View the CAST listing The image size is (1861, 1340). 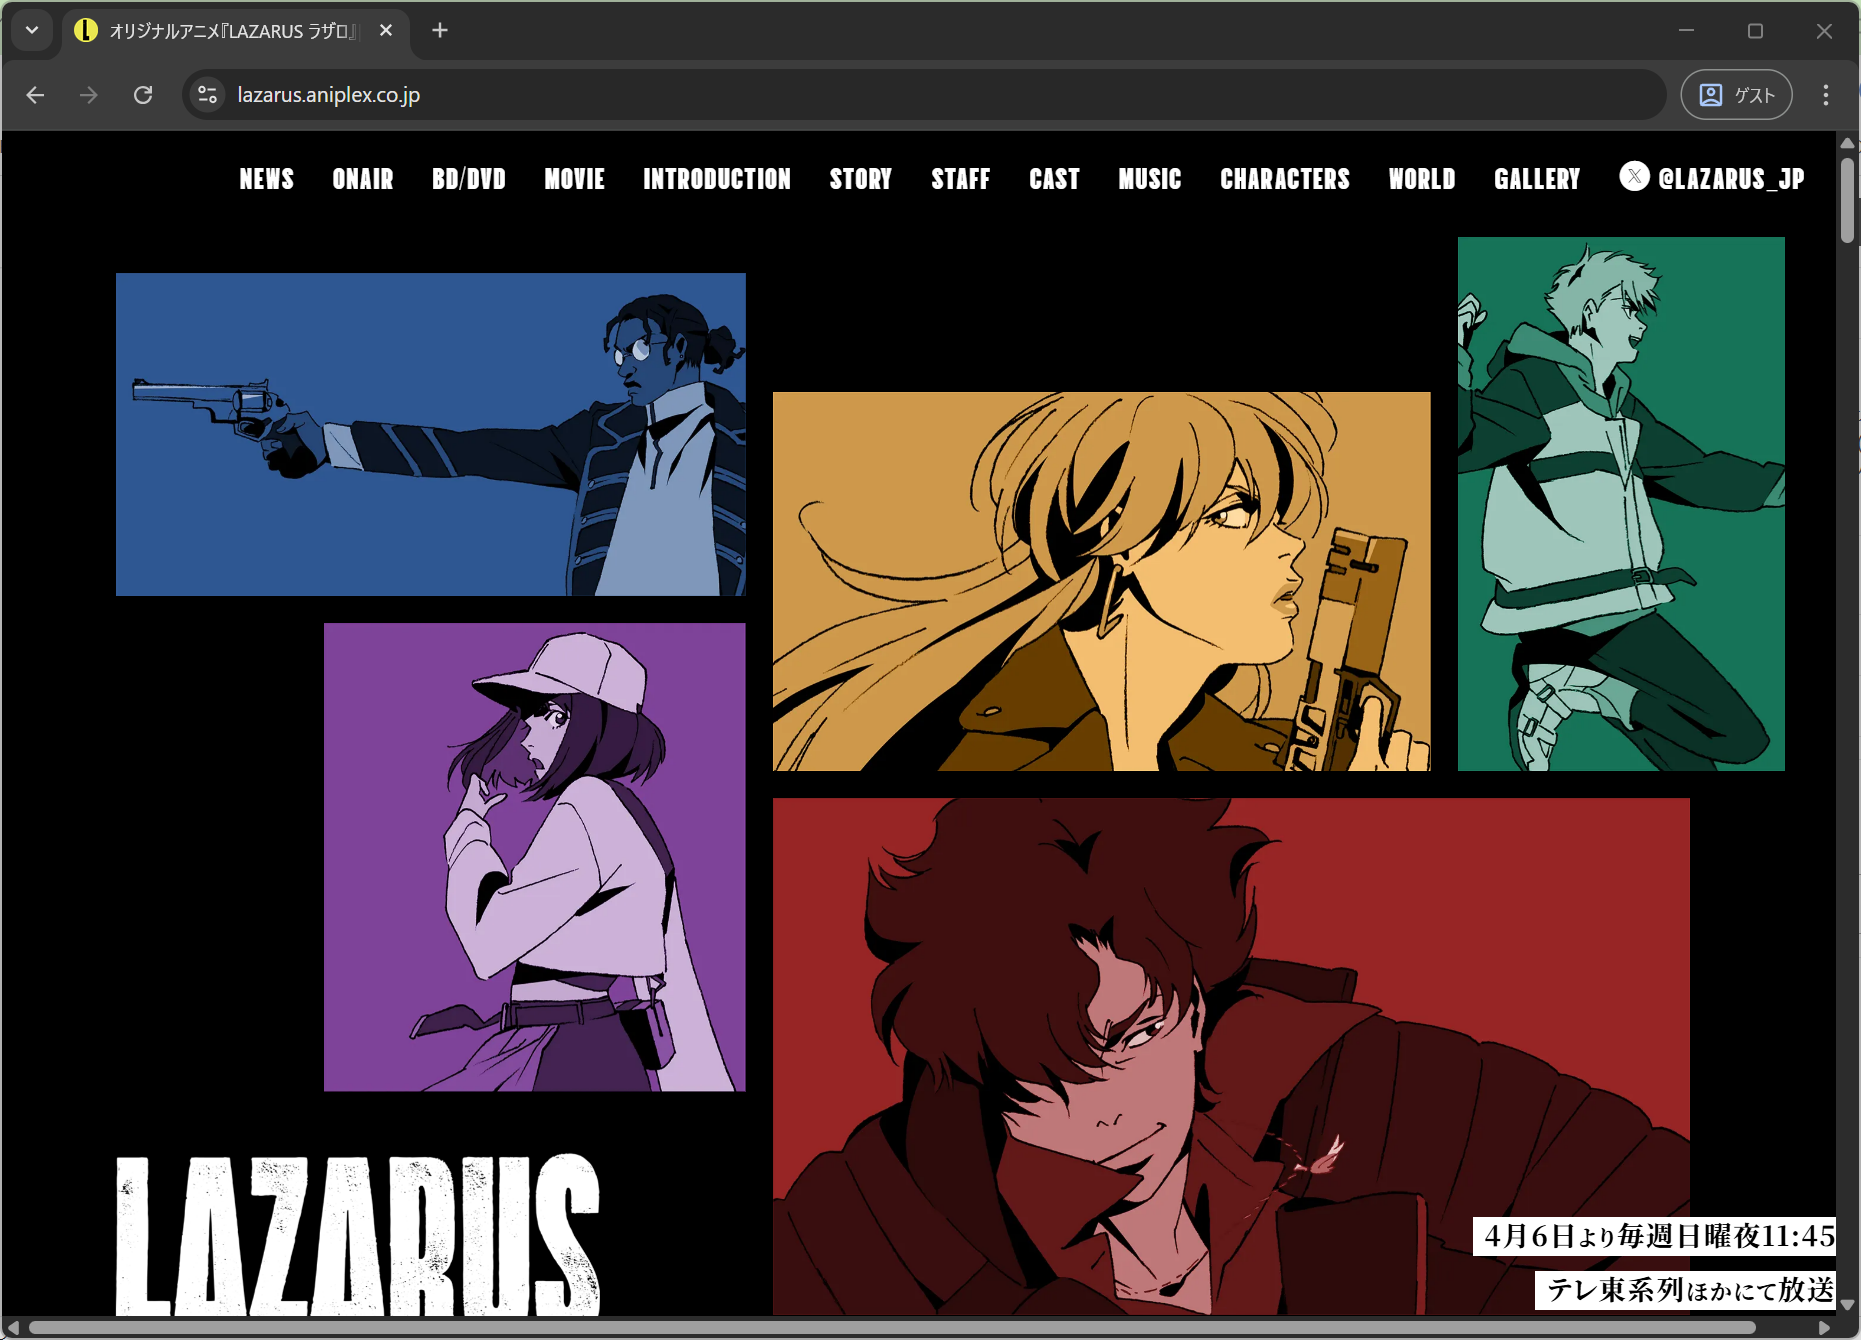point(1055,179)
